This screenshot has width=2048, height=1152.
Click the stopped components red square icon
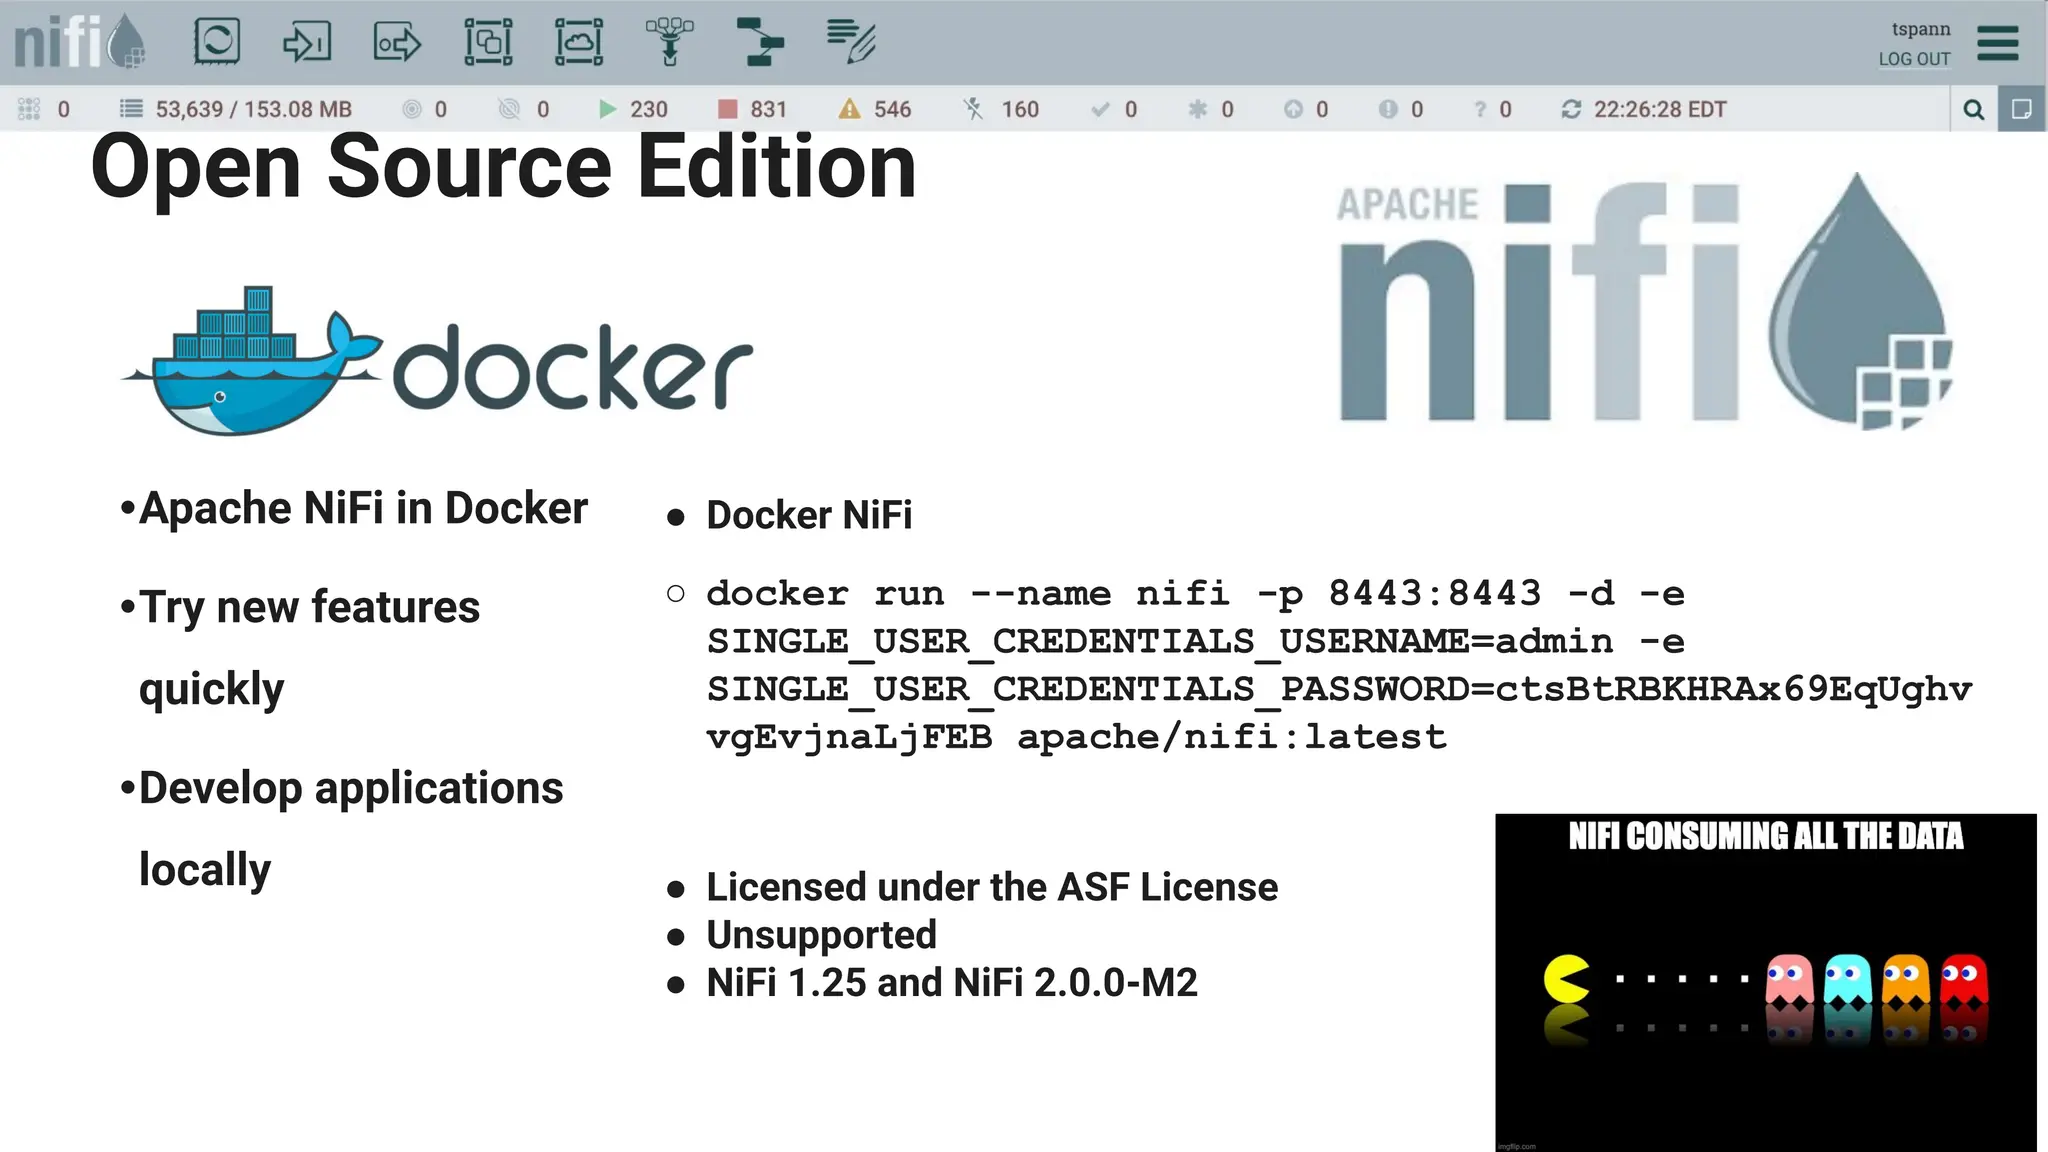pos(728,109)
